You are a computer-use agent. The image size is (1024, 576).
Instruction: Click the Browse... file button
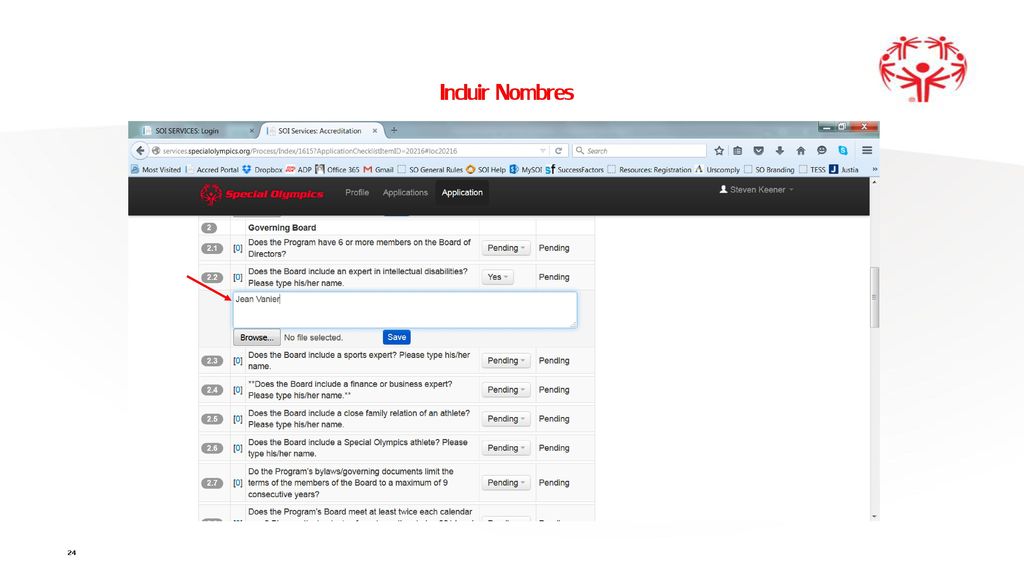[257, 338]
